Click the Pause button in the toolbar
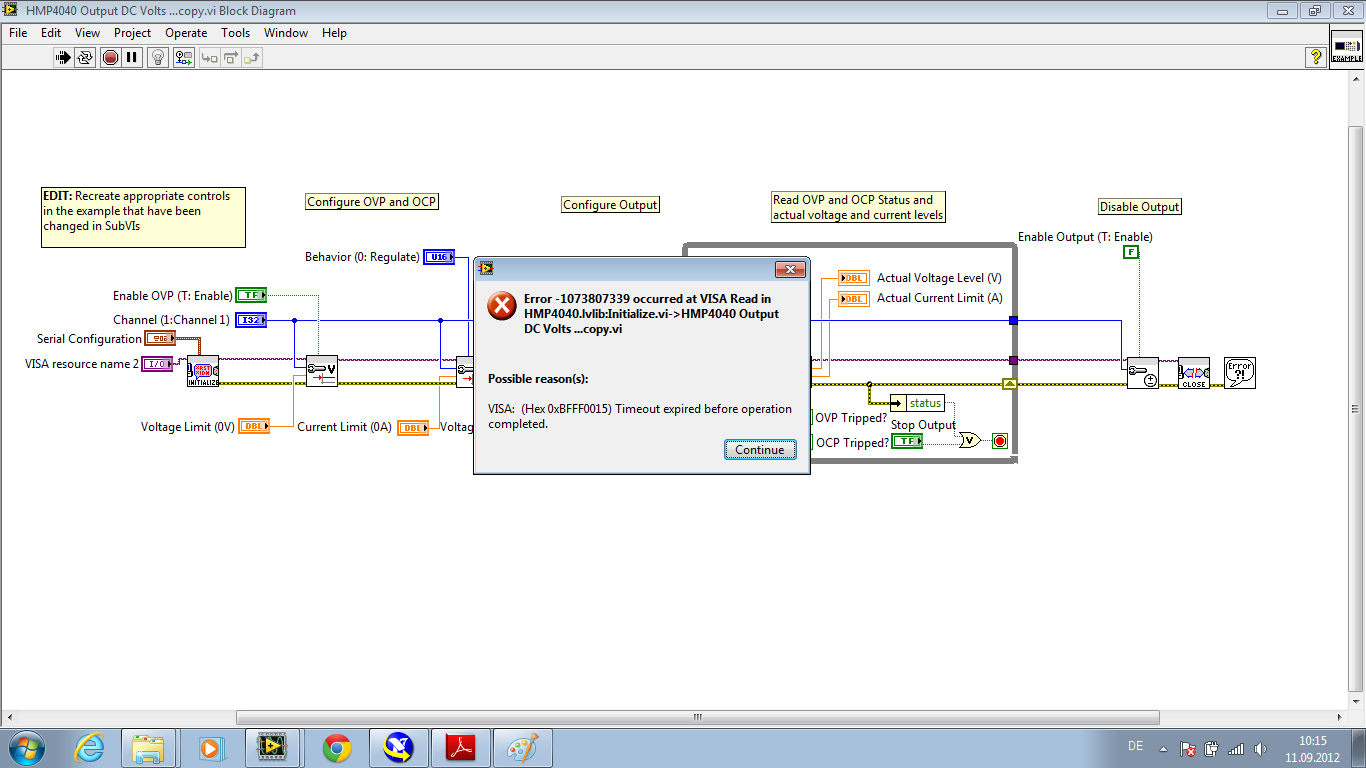 [132, 57]
